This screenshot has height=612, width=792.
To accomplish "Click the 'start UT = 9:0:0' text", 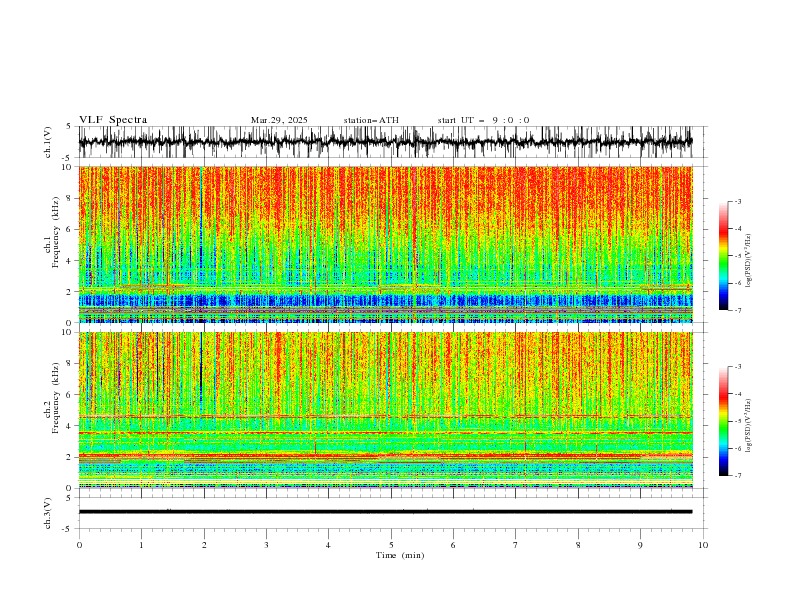I will (483, 120).
